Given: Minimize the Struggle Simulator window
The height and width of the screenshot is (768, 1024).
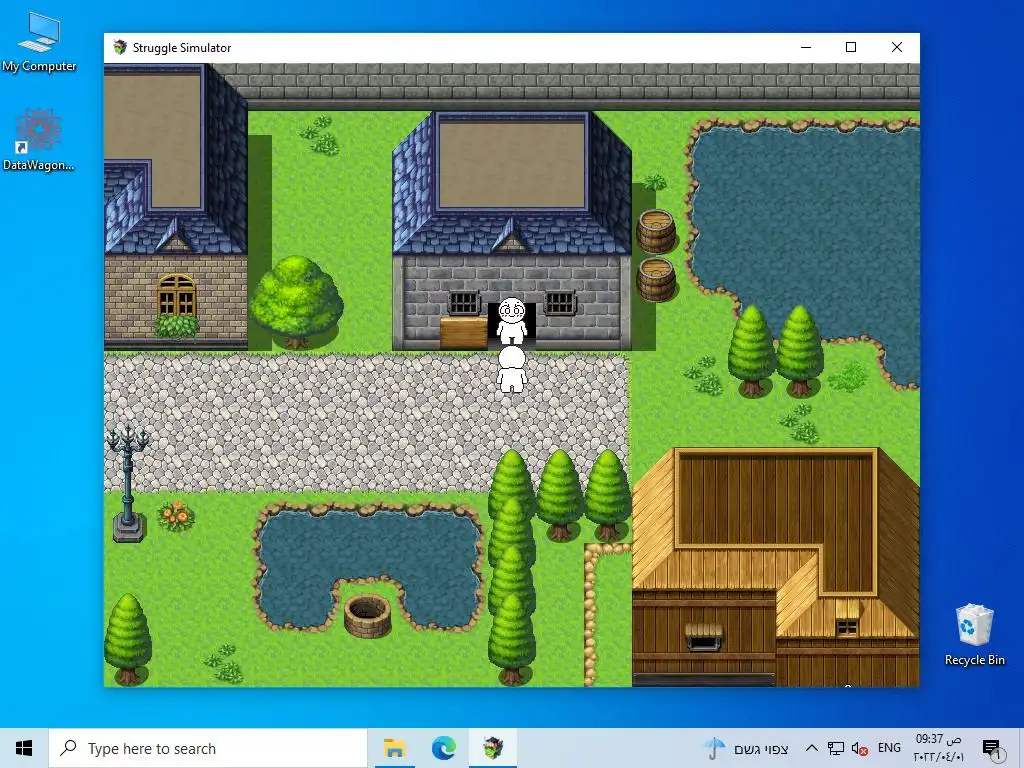Looking at the screenshot, I should click(x=806, y=47).
